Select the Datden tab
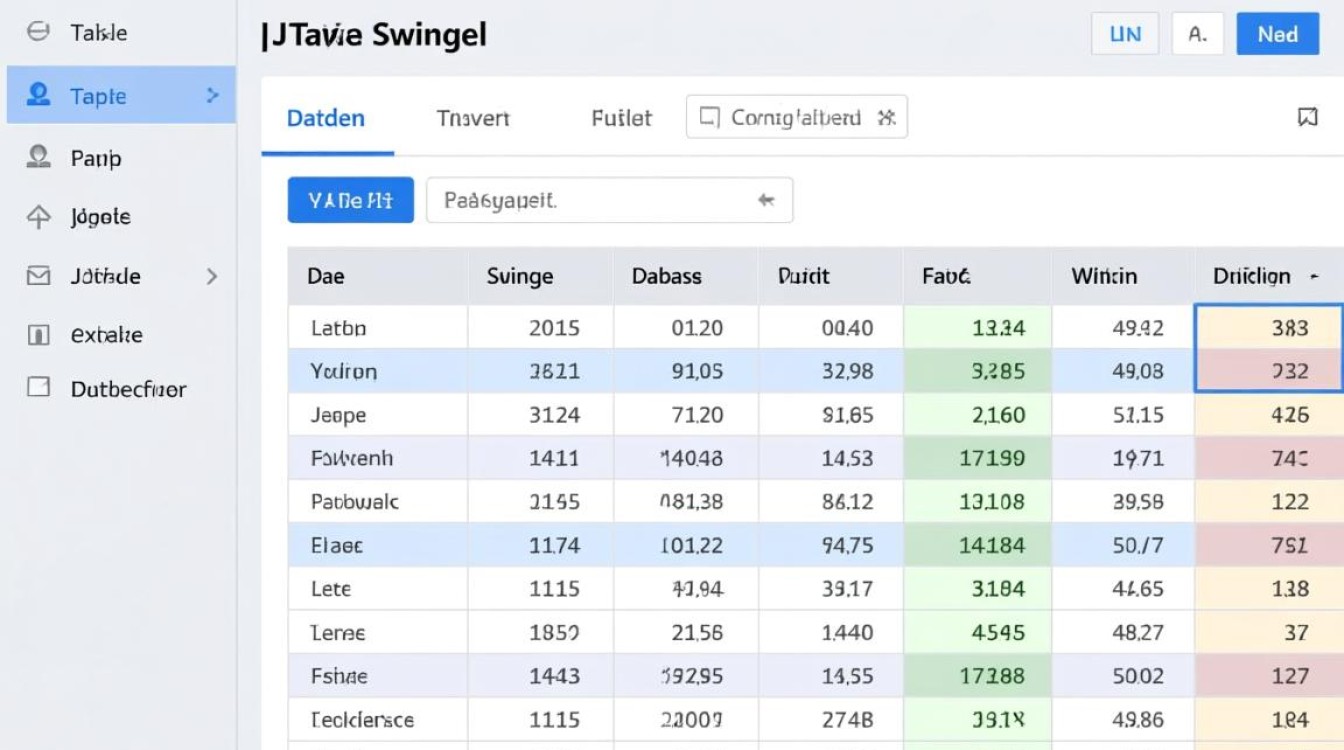This screenshot has width=1344, height=750. [326, 118]
